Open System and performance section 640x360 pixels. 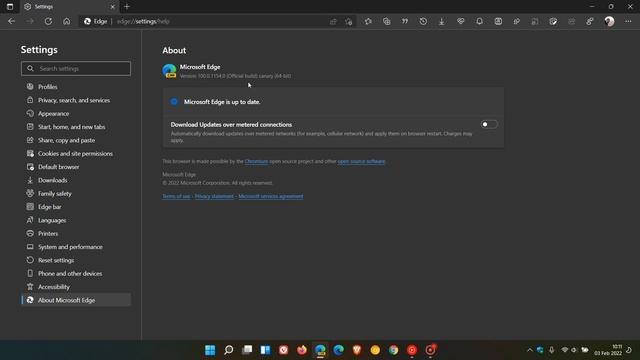[76, 247]
